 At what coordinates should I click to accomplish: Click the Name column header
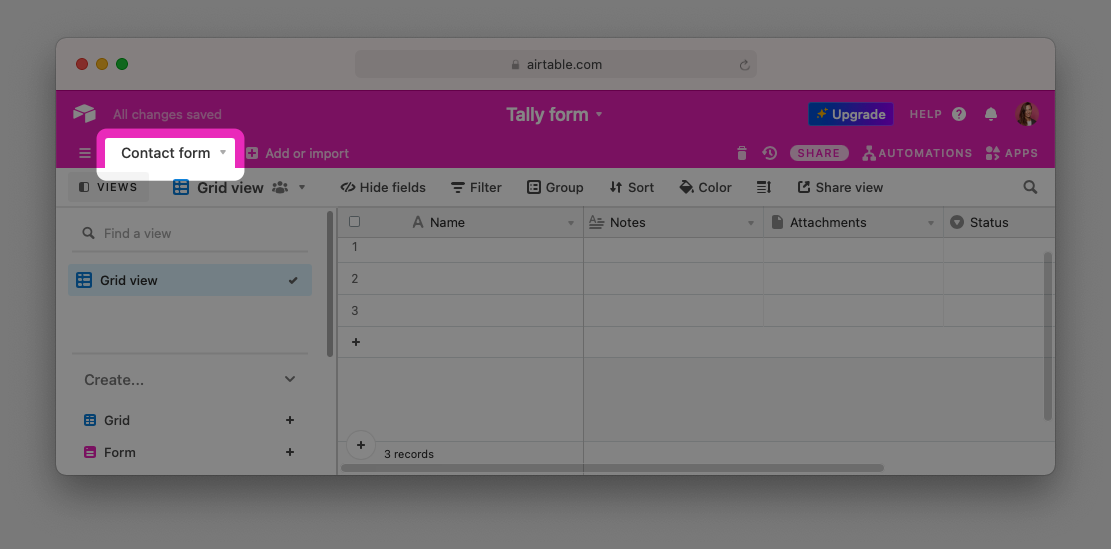(459, 222)
